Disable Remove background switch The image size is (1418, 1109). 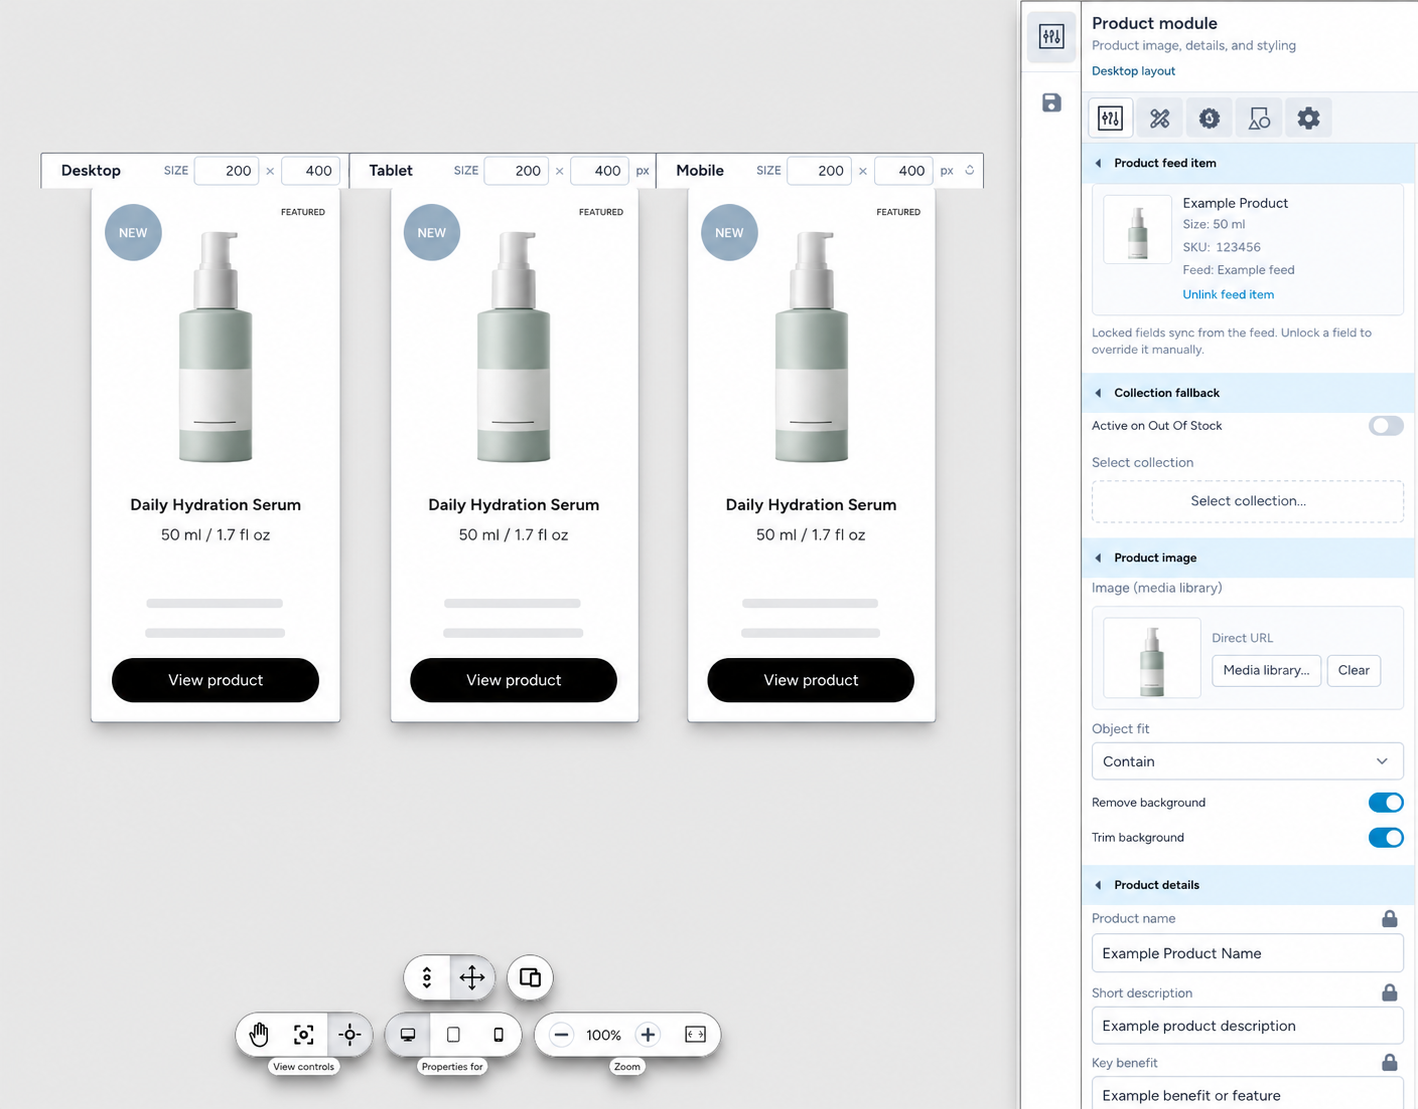[x=1386, y=802]
